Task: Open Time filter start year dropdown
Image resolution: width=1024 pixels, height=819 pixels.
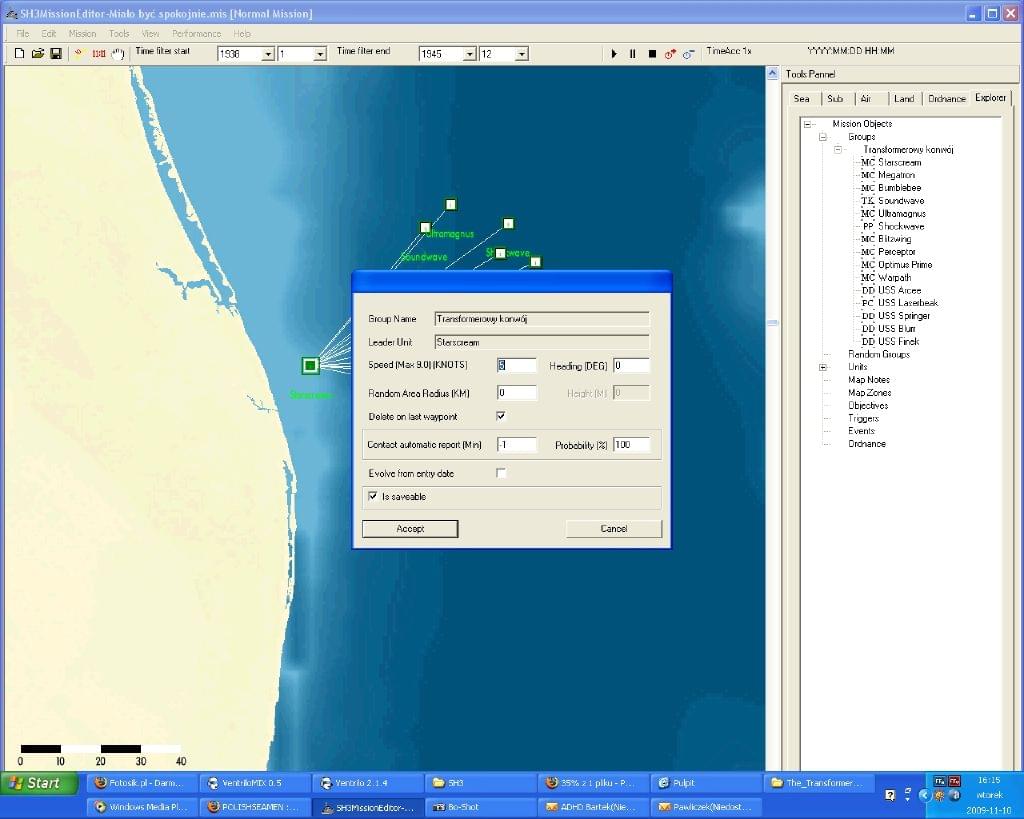Action: coord(268,54)
